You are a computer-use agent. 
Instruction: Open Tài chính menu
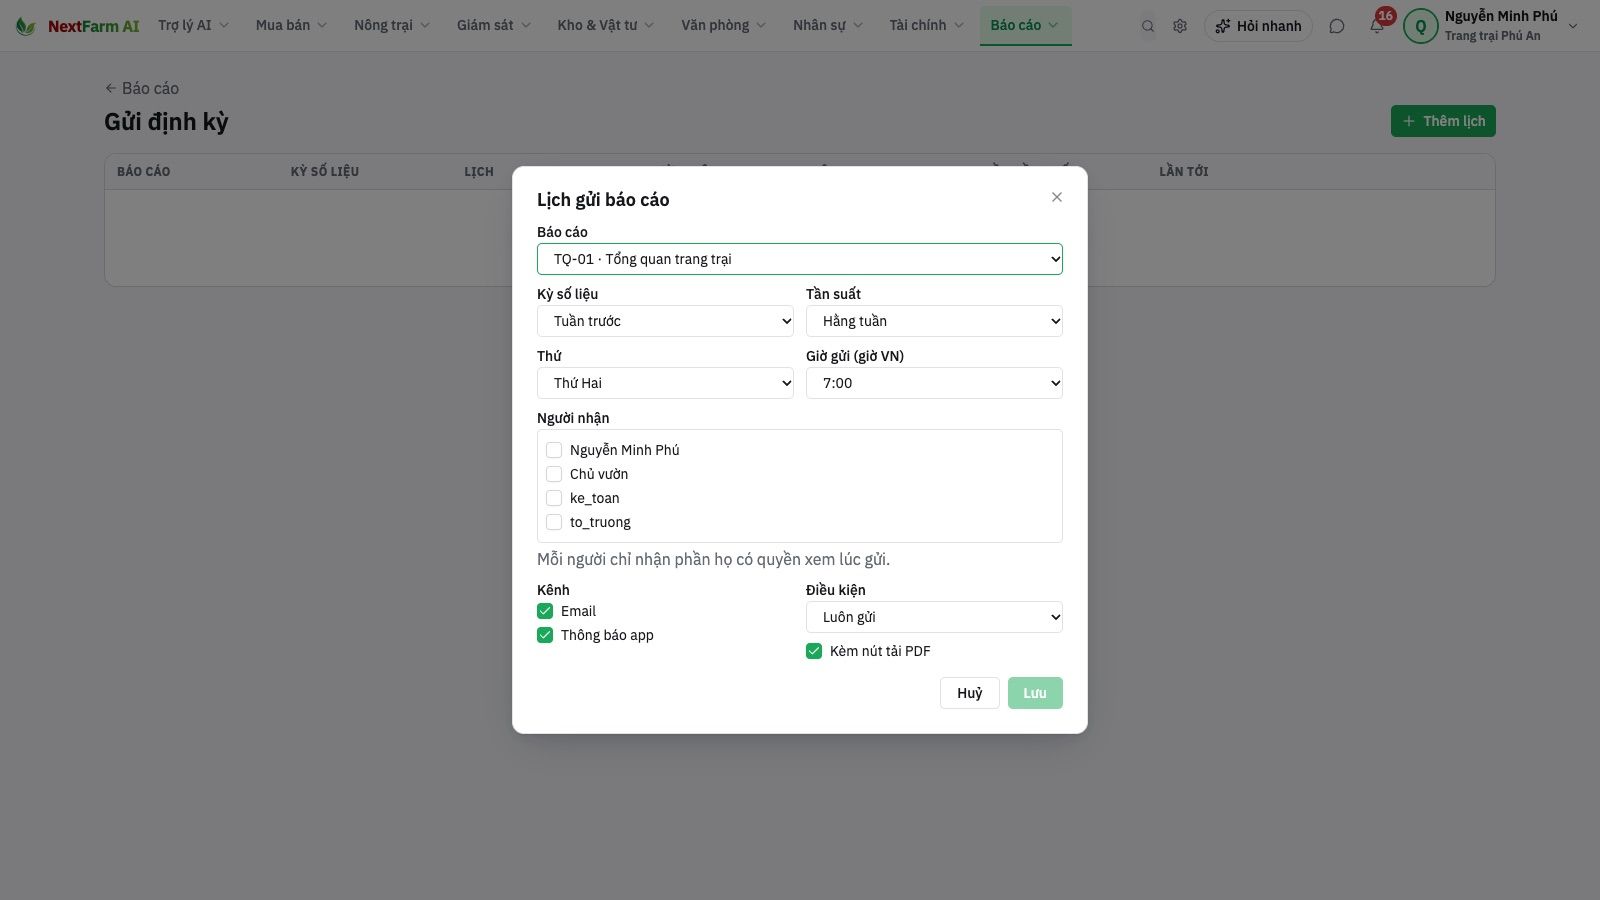click(x=927, y=25)
